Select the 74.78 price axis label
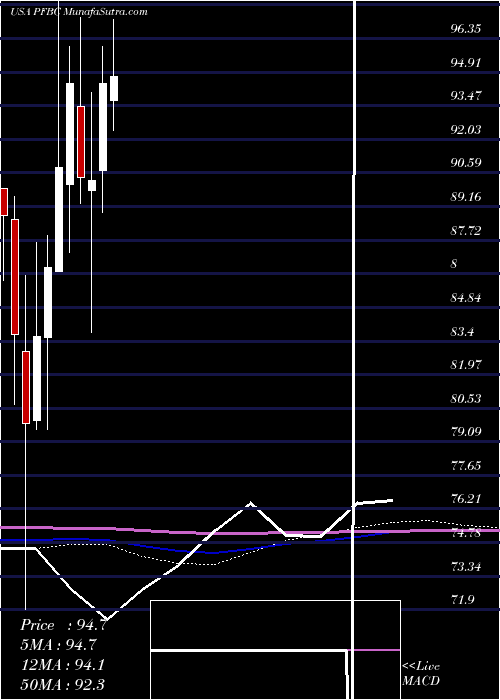Image resolution: width=500 pixels, height=700 pixels. click(466, 533)
